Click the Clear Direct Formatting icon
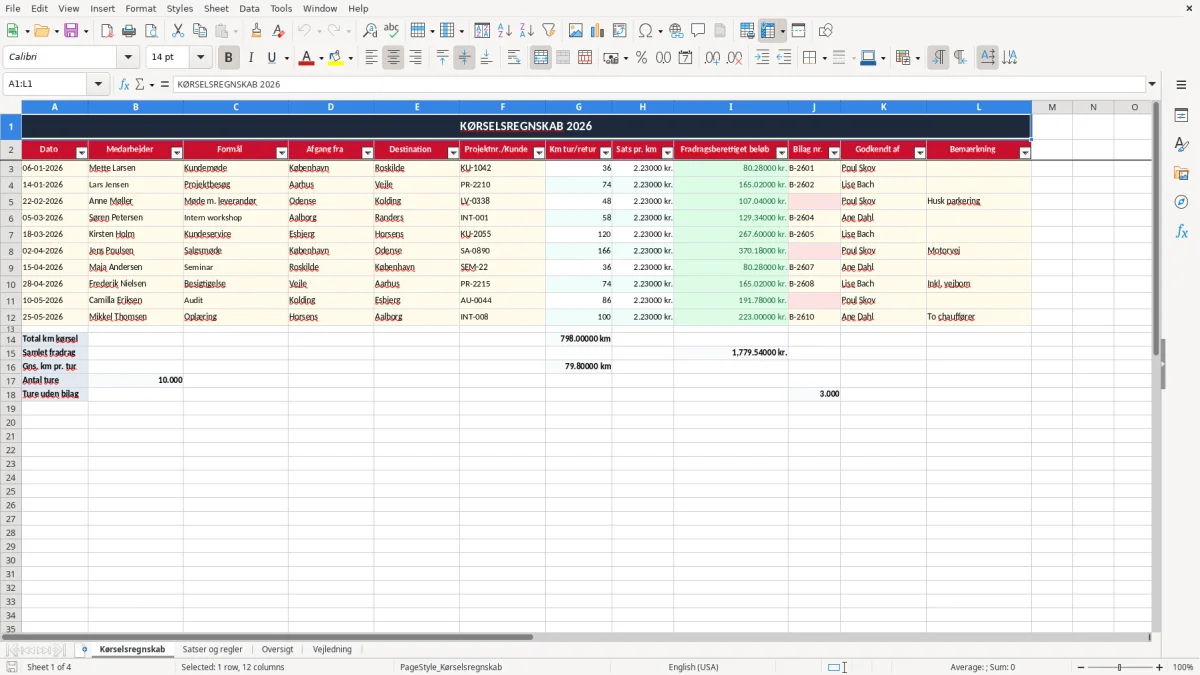Image resolution: width=1200 pixels, height=675 pixels. pos(279,31)
